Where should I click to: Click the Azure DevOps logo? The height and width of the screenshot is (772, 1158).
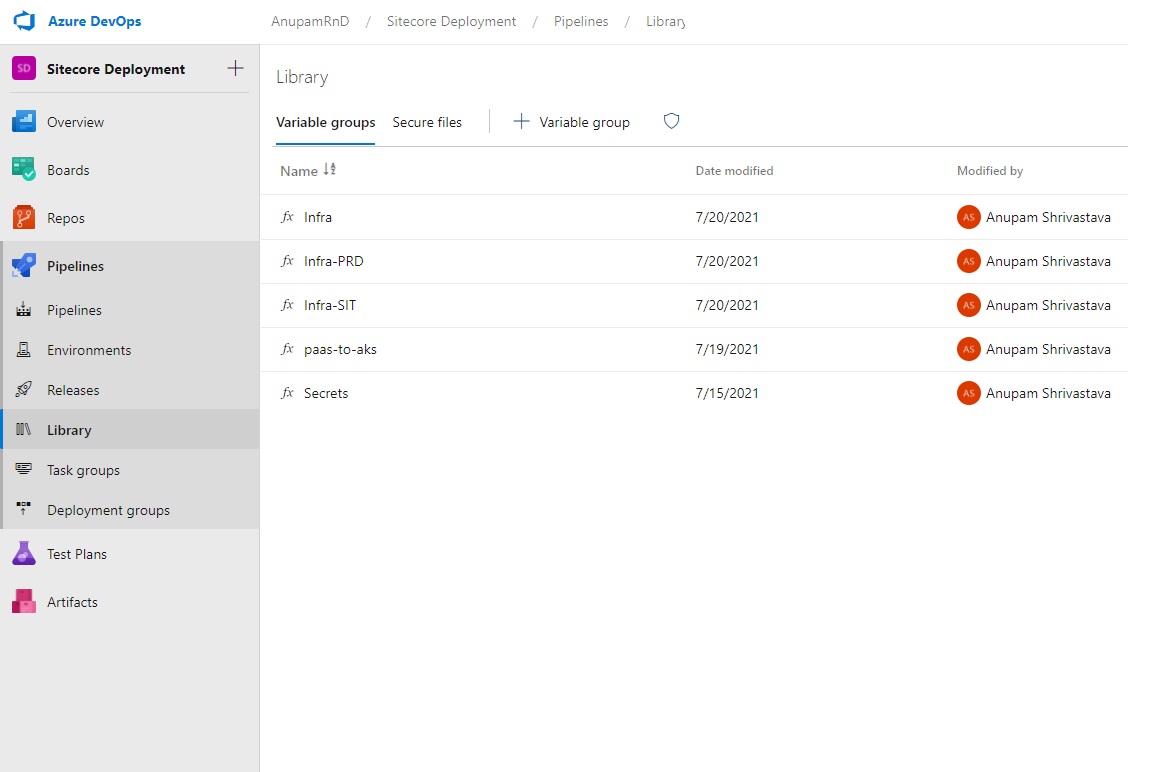tap(22, 21)
